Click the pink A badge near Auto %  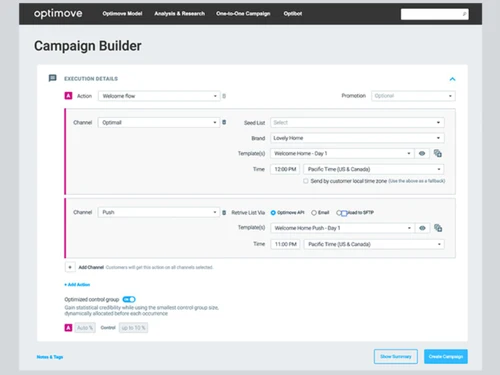pyautogui.click(x=68, y=328)
